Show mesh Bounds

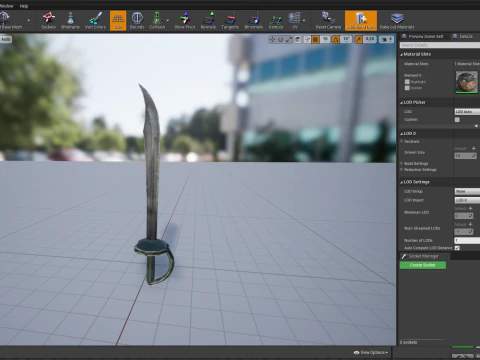[x=137, y=21]
